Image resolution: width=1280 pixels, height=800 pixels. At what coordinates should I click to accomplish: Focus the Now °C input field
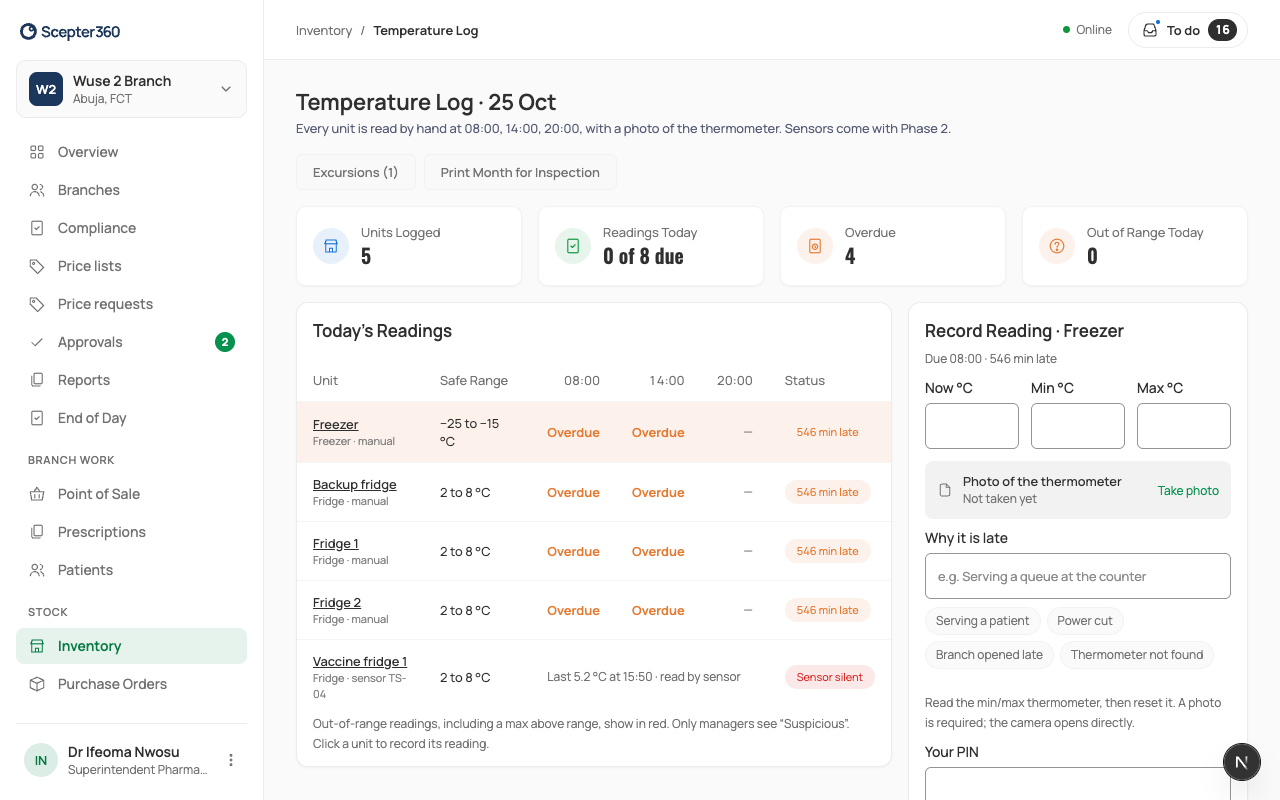coord(972,426)
